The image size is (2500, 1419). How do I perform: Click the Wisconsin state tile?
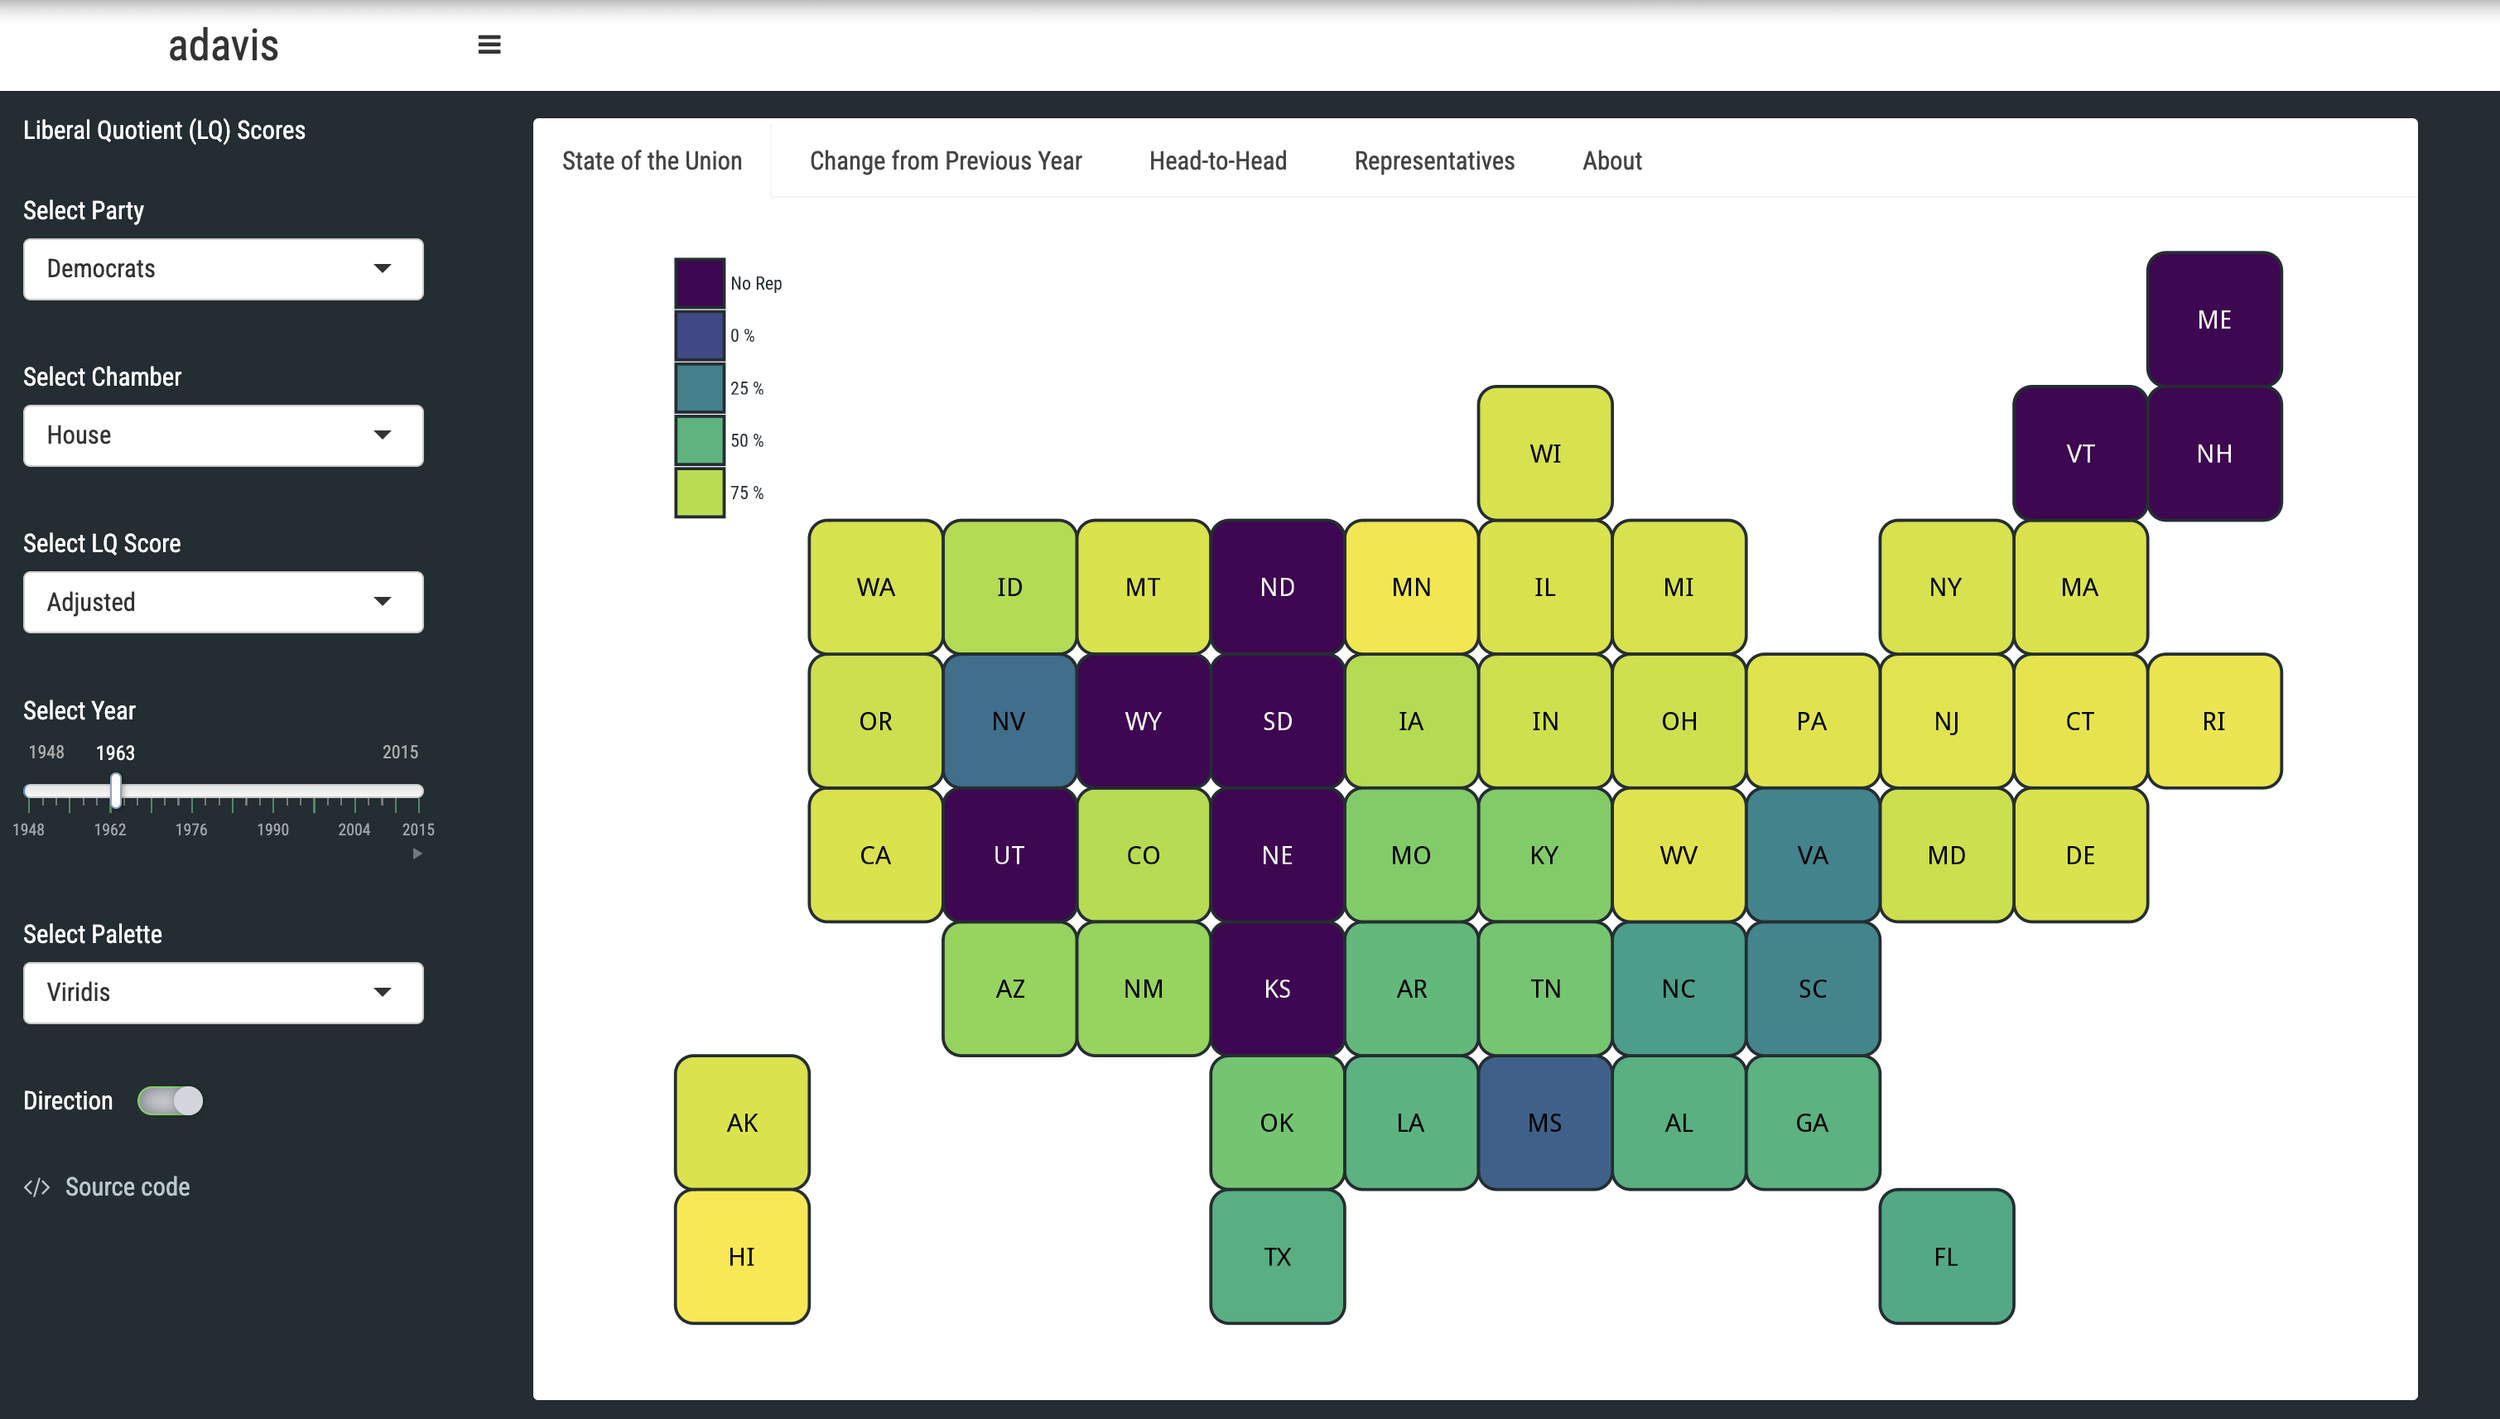pyautogui.click(x=1544, y=453)
